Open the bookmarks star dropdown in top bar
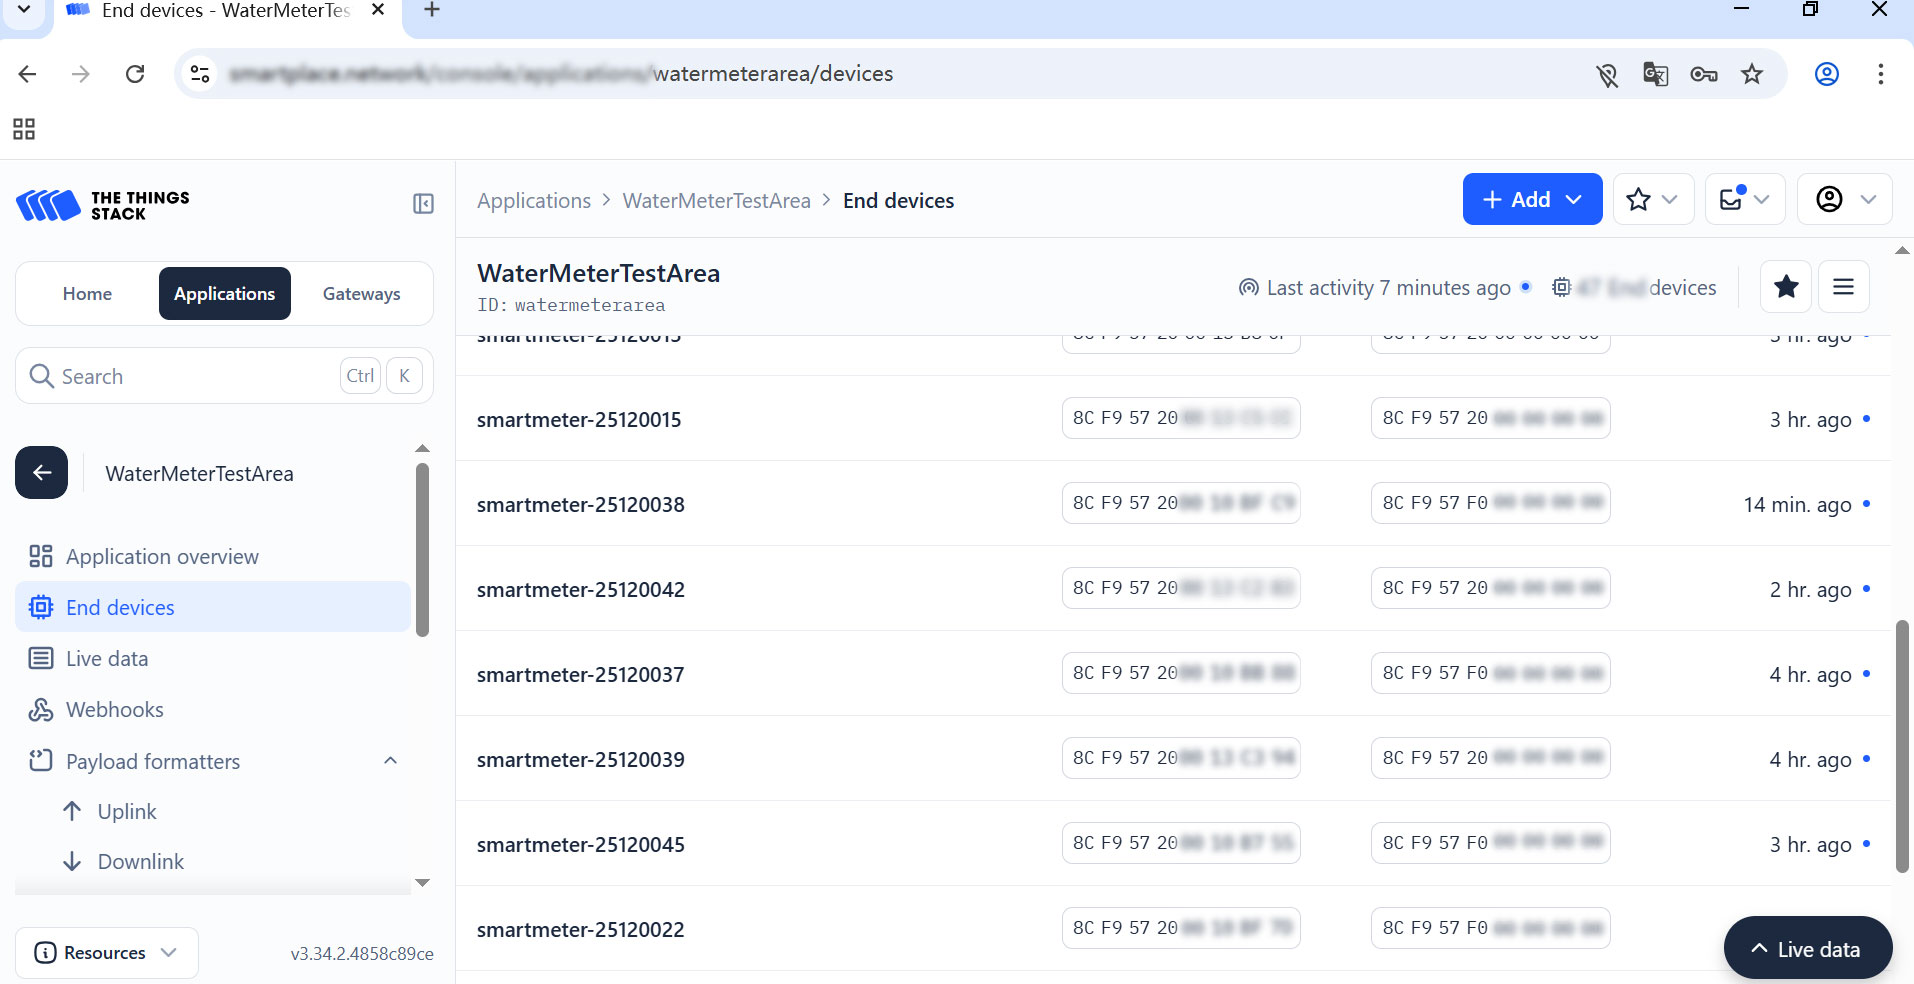Viewport: 1914px width, 984px height. 1652,200
